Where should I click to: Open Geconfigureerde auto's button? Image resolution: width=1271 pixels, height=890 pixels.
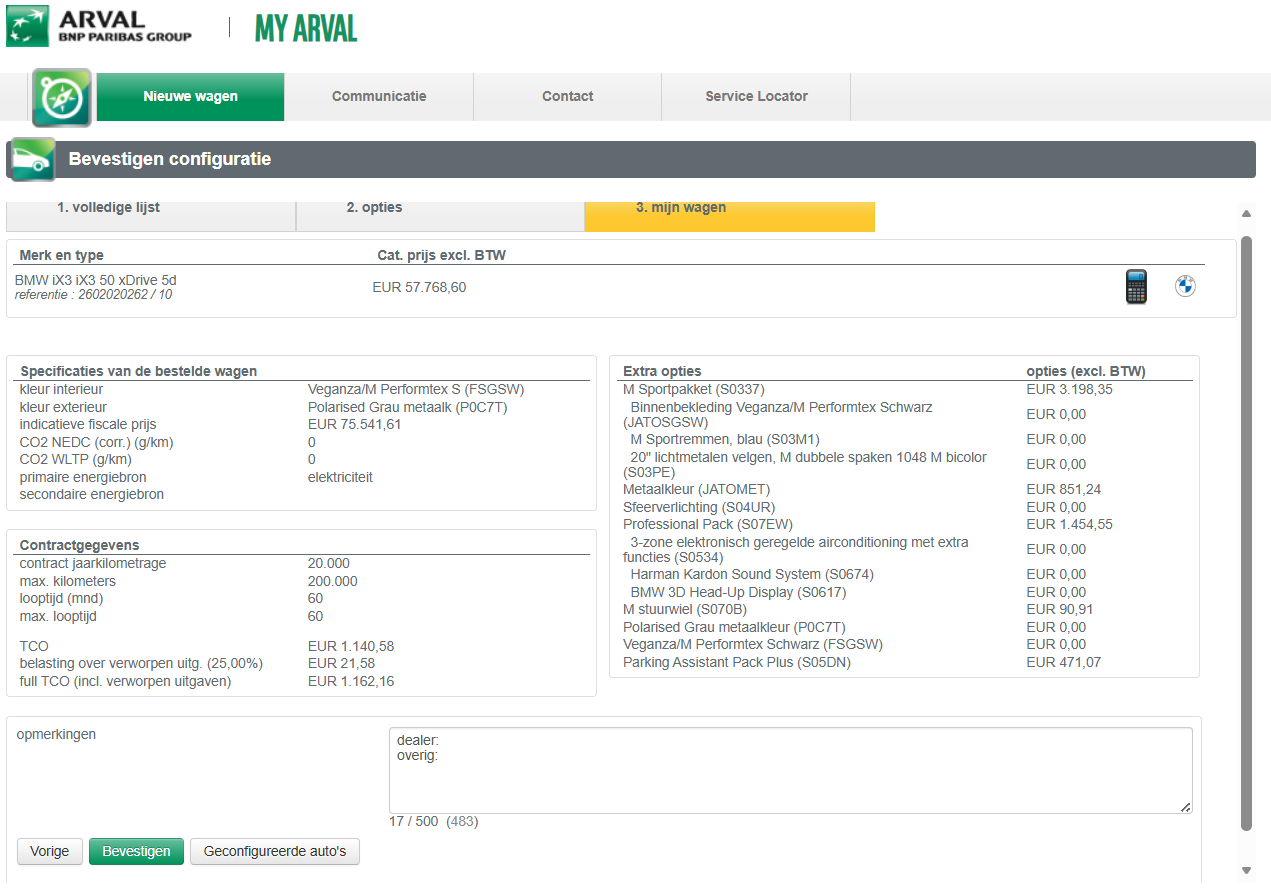coord(275,851)
